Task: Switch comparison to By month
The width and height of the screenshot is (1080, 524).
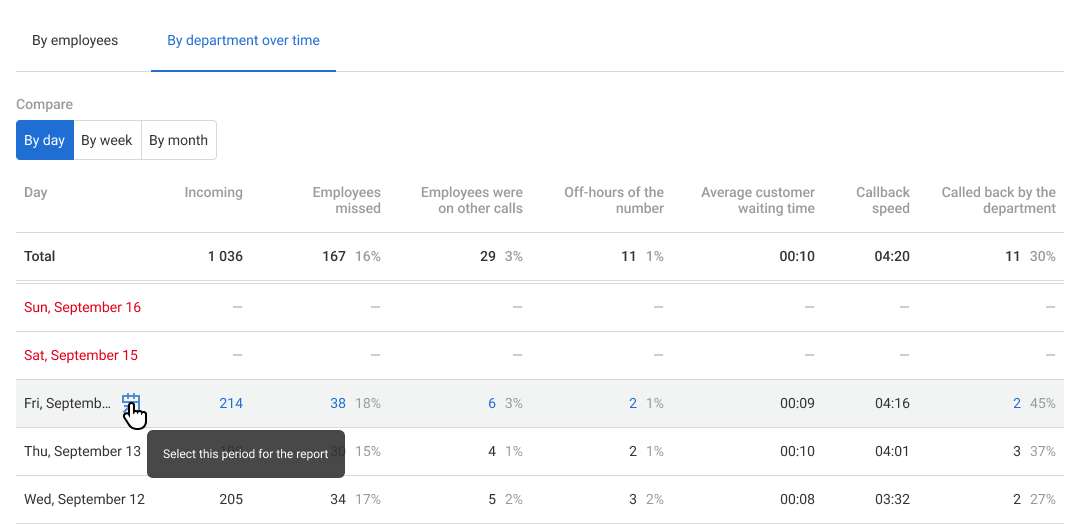Action: click(178, 141)
